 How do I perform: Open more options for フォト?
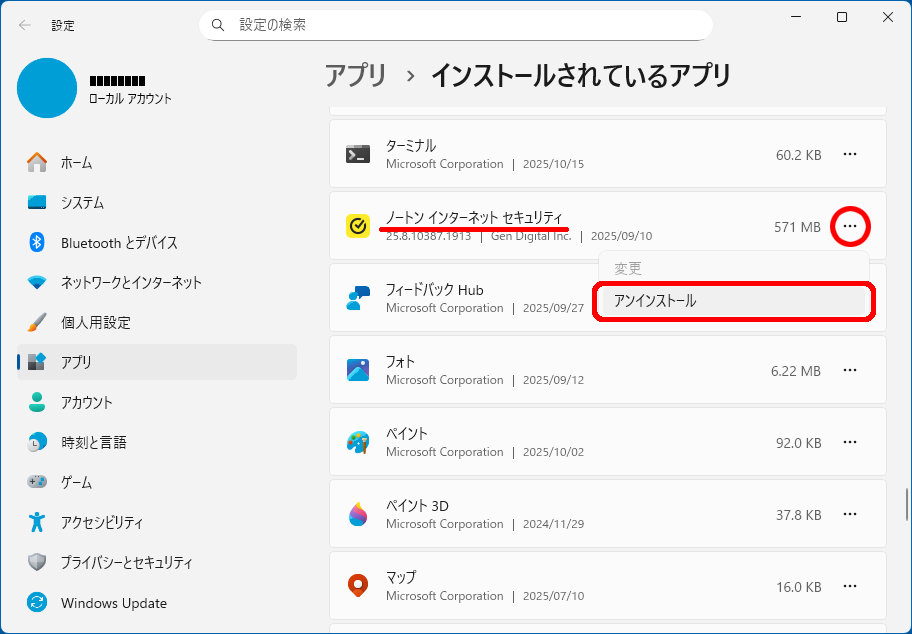click(x=850, y=370)
